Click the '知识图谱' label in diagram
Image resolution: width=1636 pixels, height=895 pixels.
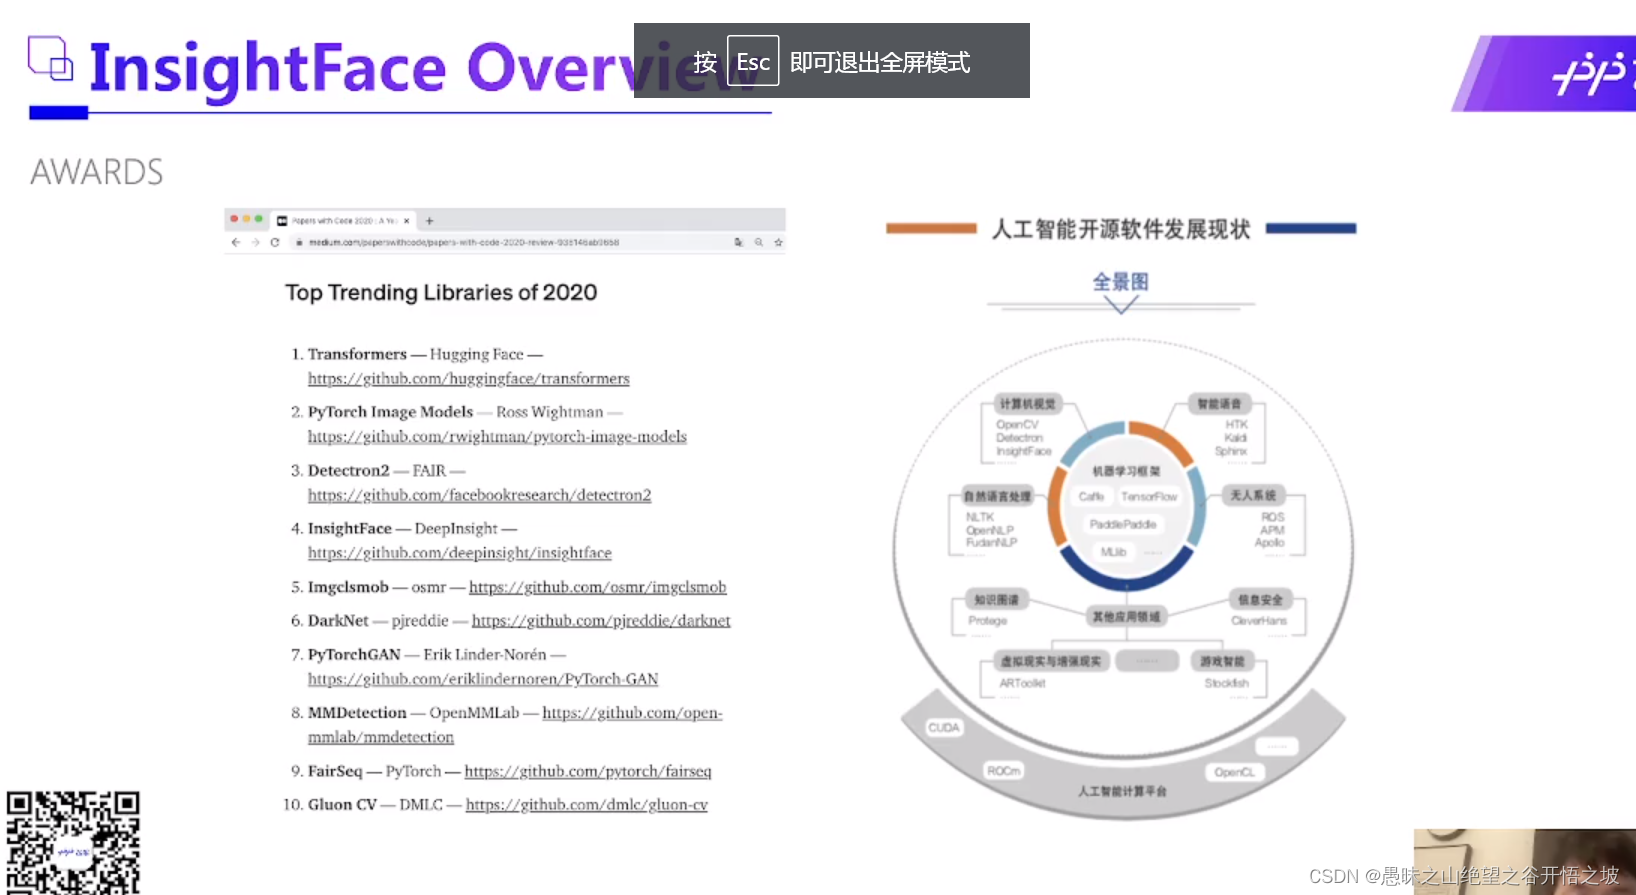(996, 600)
